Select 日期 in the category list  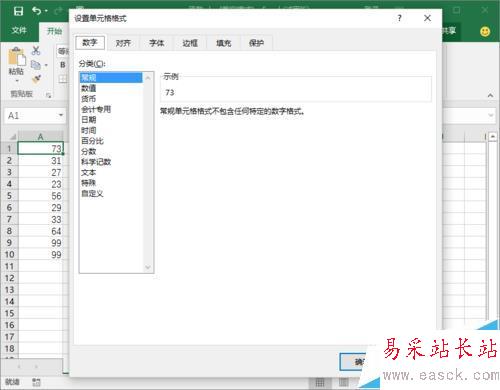(111, 120)
